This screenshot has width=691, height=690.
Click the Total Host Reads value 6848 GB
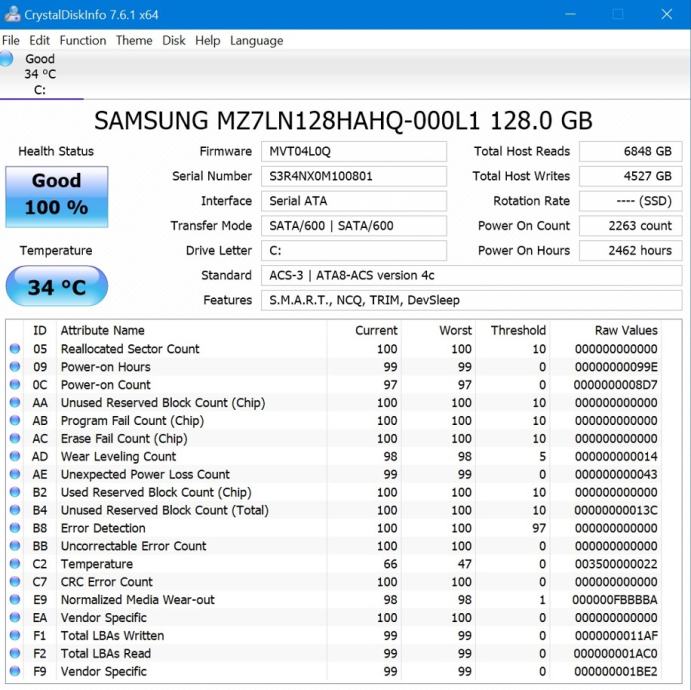(x=631, y=152)
